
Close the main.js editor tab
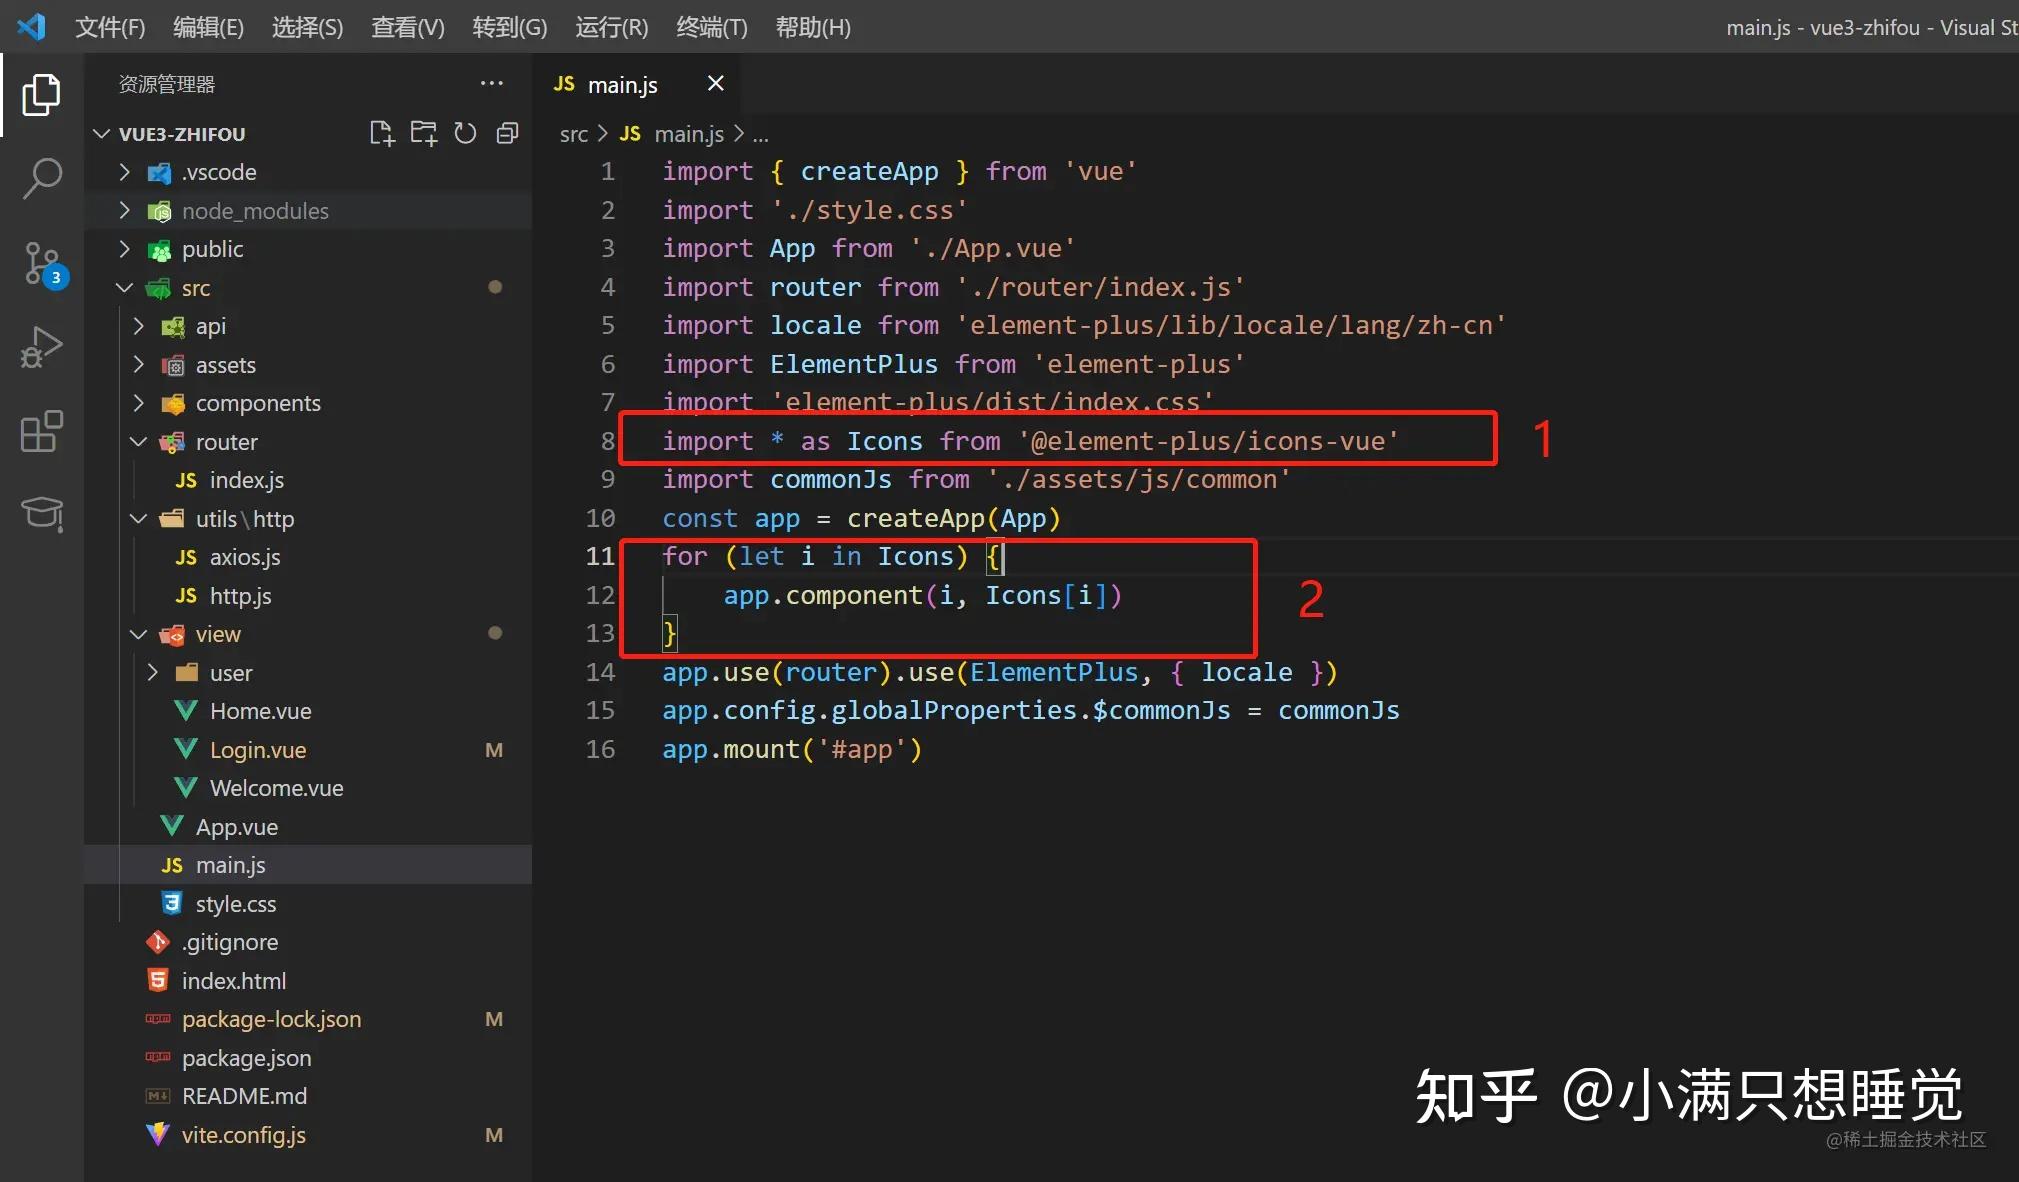[x=715, y=84]
